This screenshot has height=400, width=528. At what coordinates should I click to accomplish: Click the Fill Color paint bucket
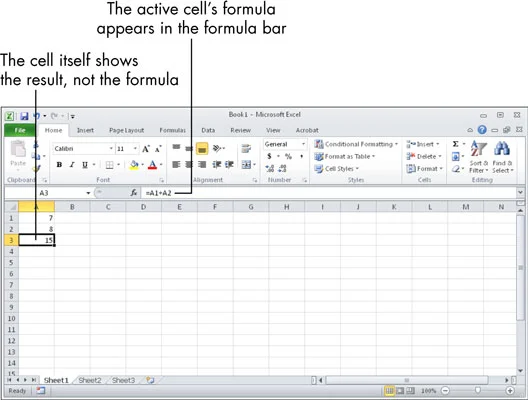pyautogui.click(x=134, y=165)
